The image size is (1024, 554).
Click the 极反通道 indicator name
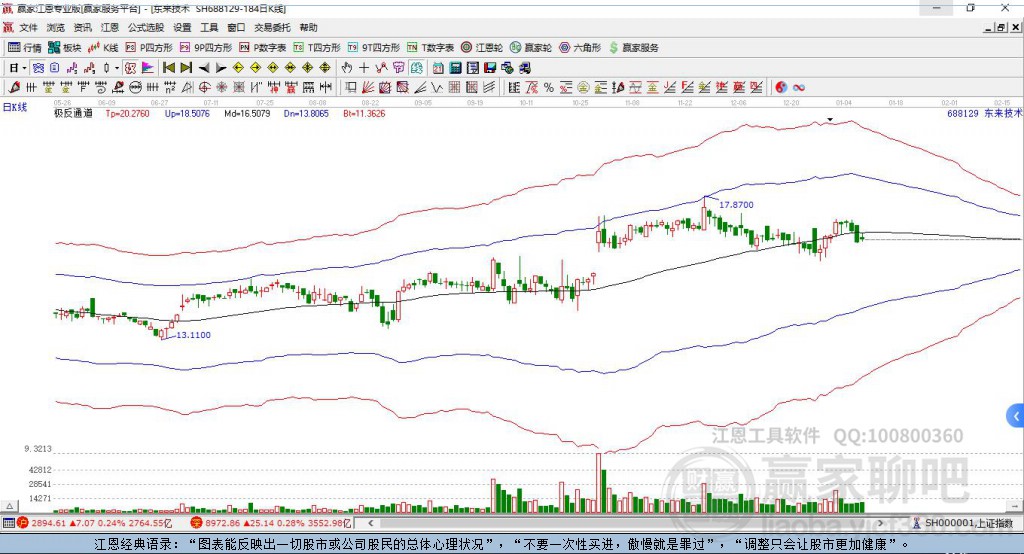pyautogui.click(x=73, y=113)
